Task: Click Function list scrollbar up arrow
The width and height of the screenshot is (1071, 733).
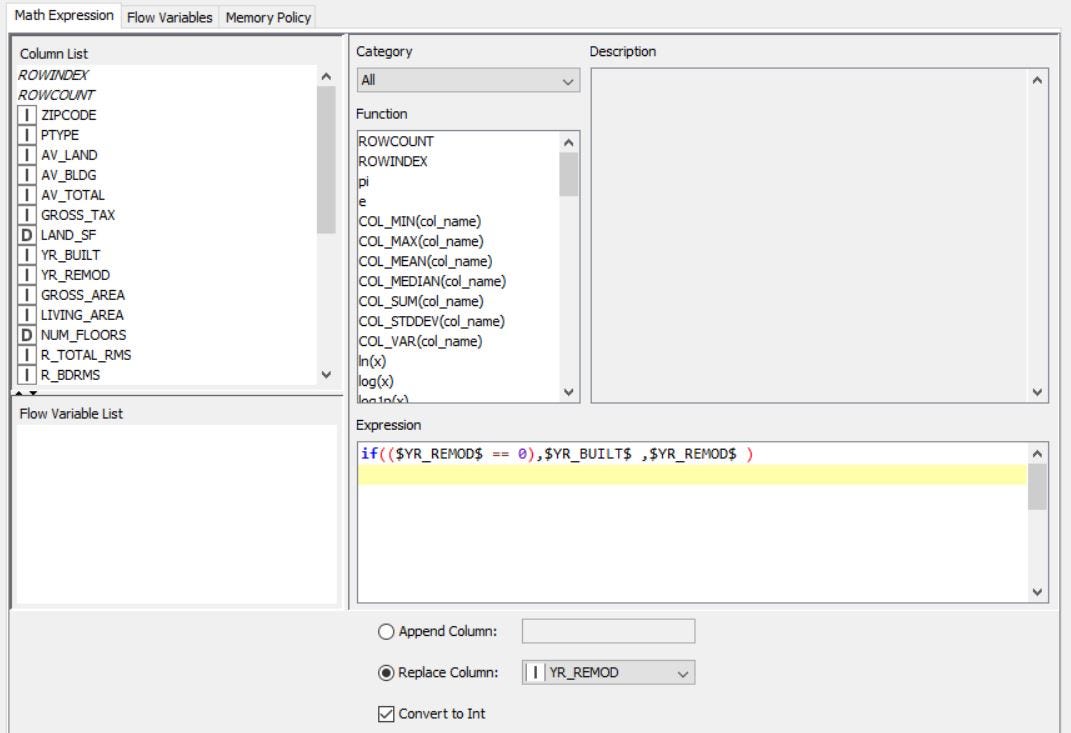Action: 568,142
